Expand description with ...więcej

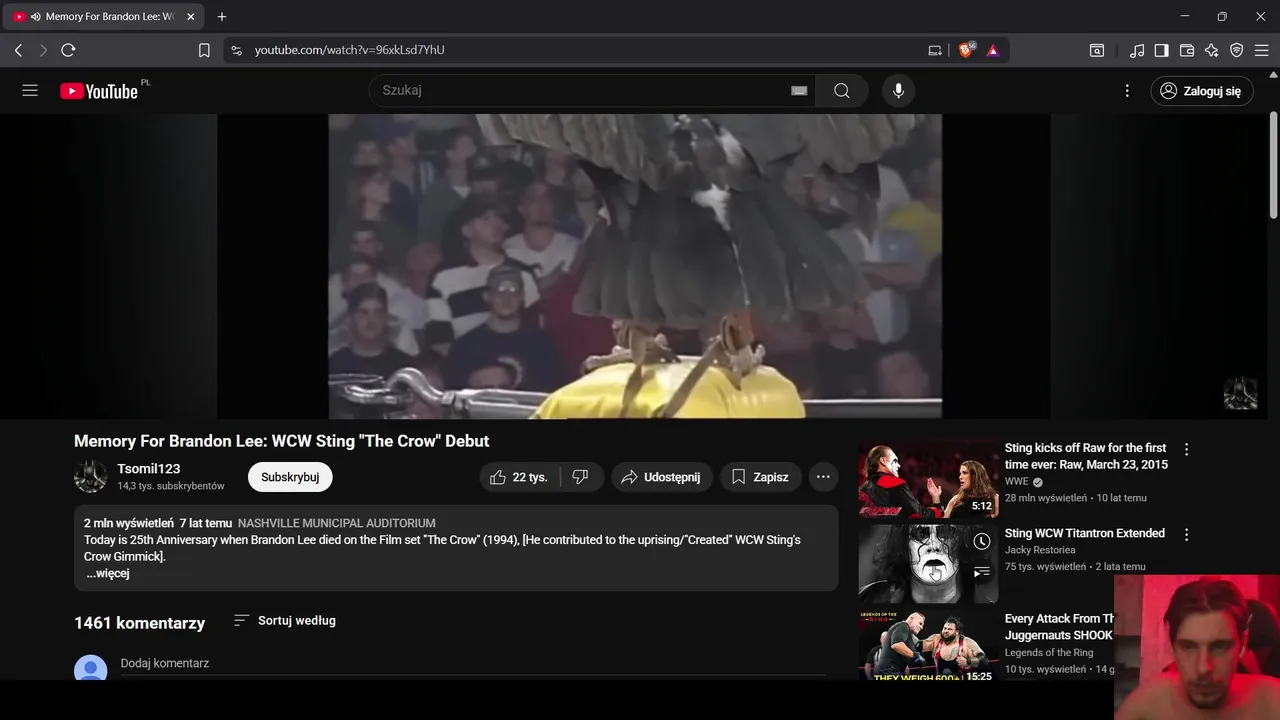[x=107, y=574]
